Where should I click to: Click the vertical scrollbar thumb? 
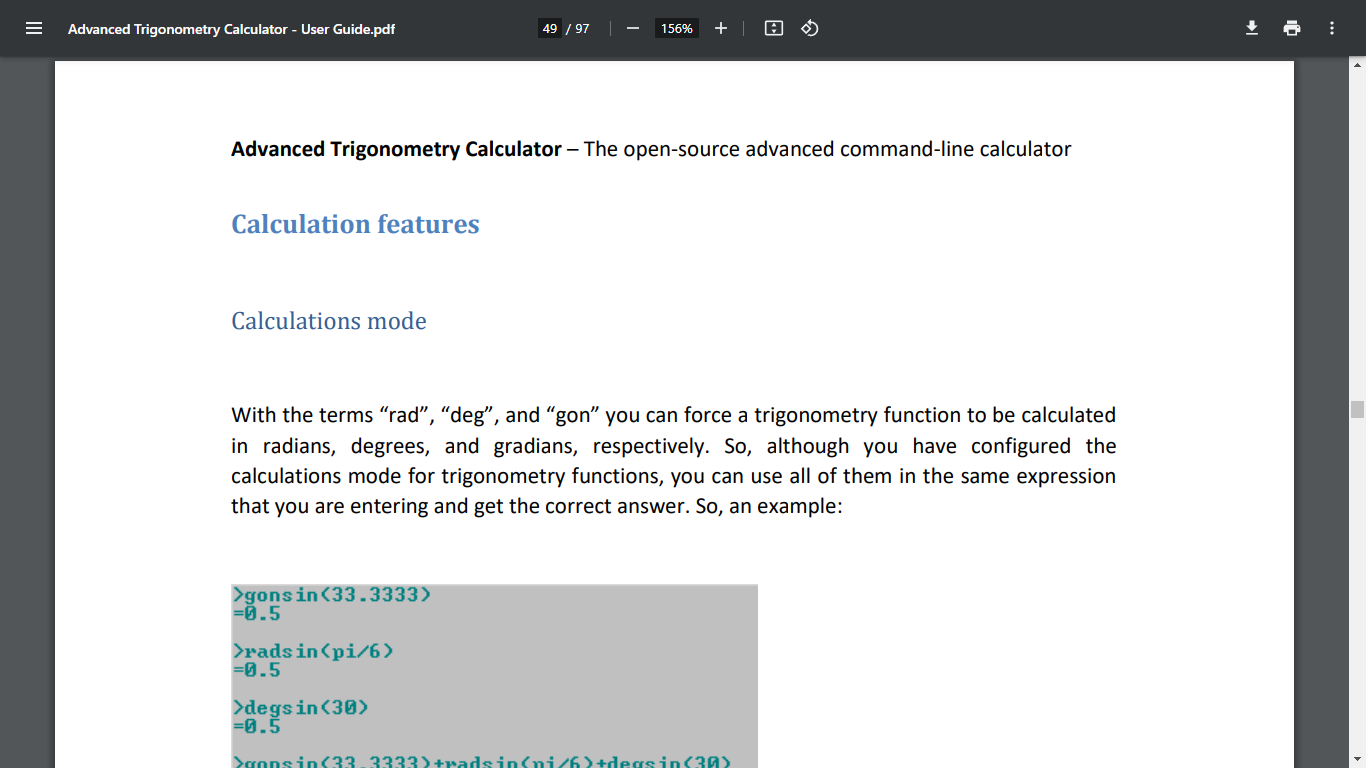(1357, 409)
